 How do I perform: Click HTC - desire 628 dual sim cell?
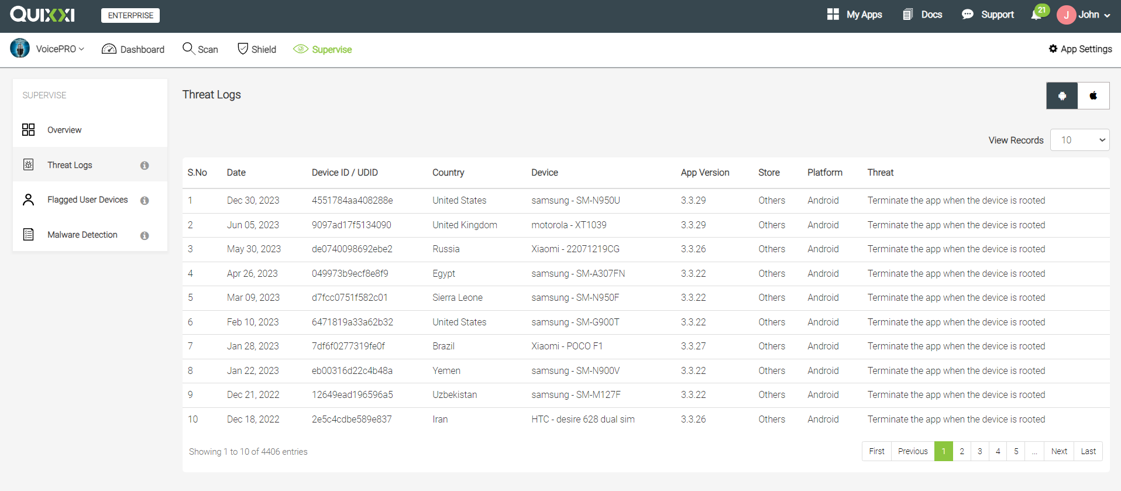pyautogui.click(x=583, y=420)
